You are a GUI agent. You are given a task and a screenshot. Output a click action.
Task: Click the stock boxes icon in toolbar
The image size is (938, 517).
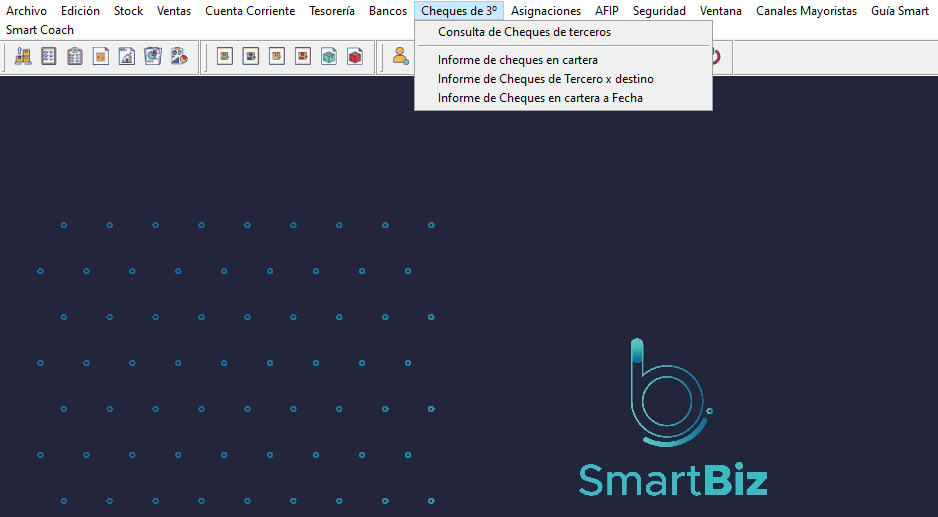point(23,57)
